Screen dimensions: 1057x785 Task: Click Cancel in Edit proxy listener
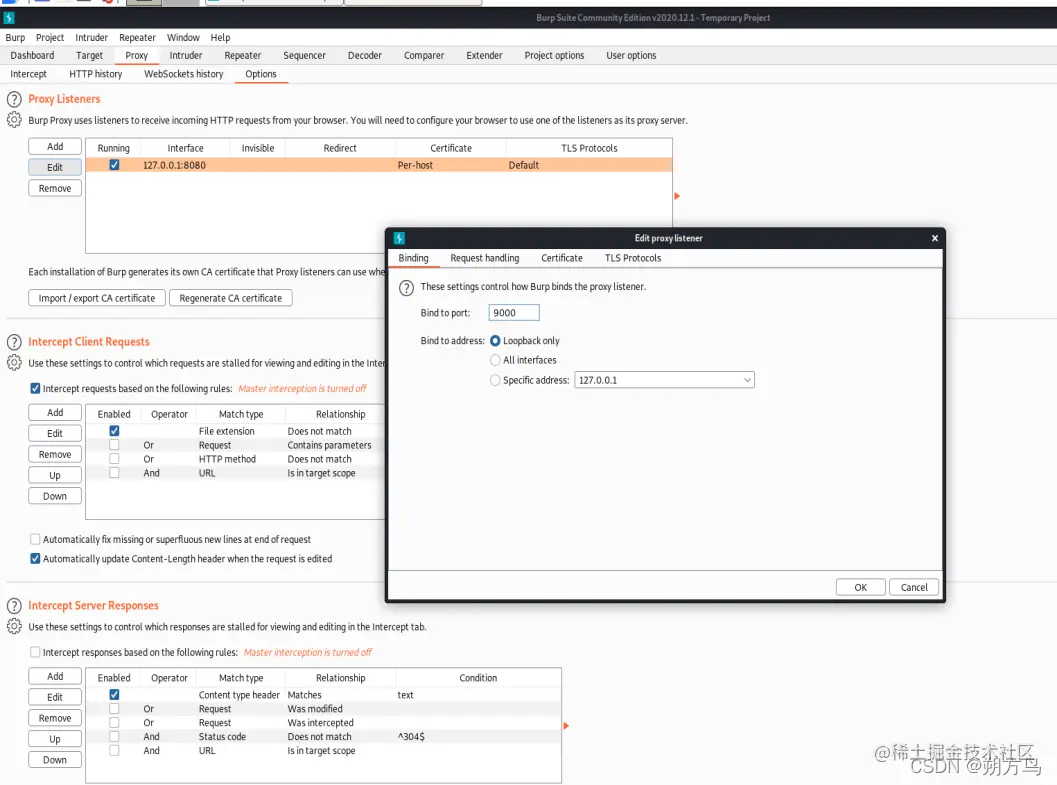pos(914,588)
